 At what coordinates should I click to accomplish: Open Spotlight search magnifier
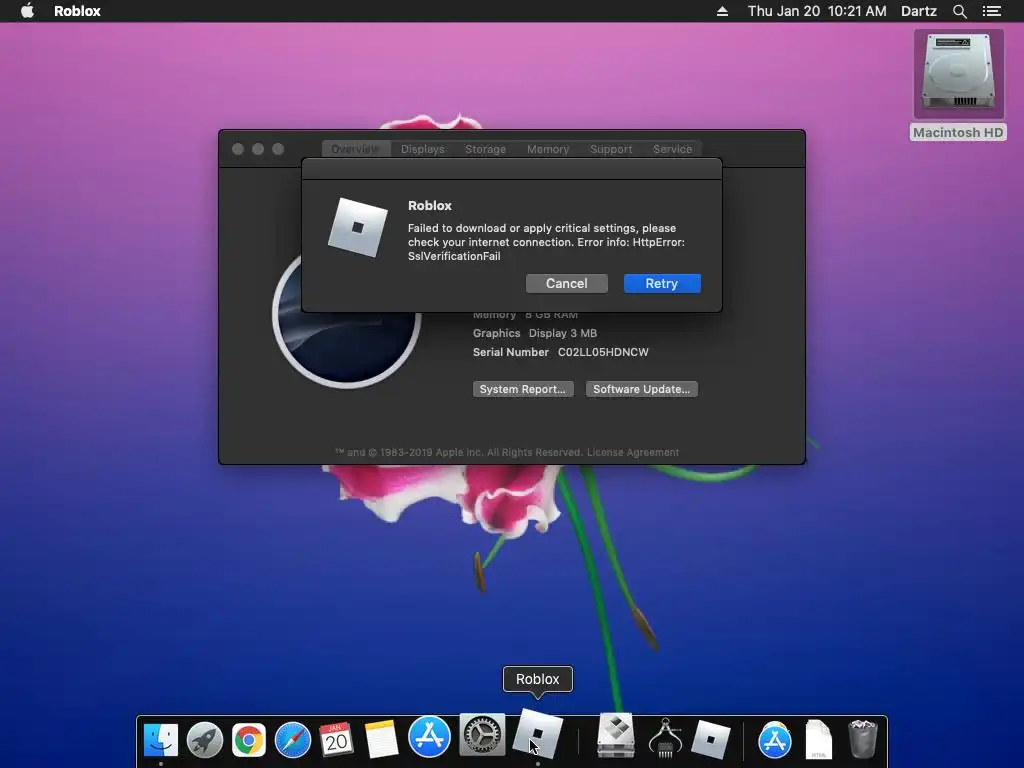pos(959,11)
